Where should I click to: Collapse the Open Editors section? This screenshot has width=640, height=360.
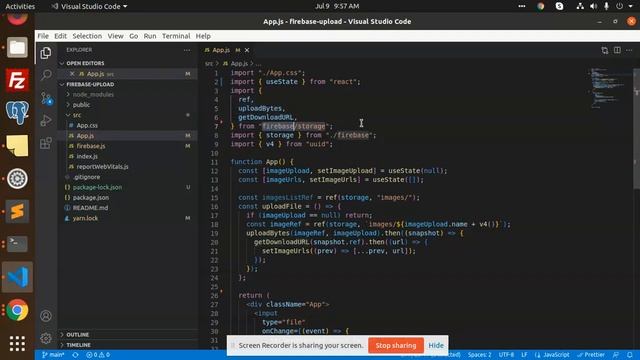(85, 63)
